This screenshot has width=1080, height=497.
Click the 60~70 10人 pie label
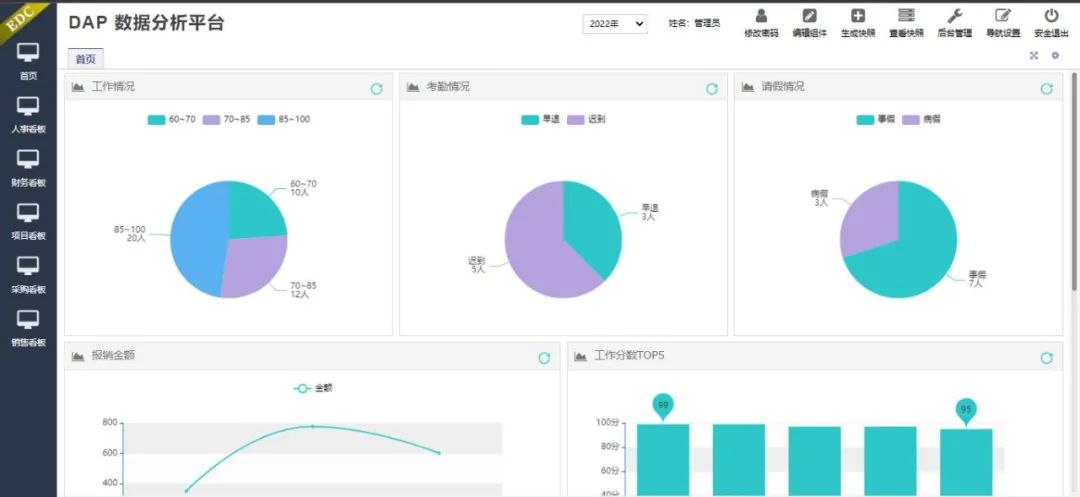[303, 188]
